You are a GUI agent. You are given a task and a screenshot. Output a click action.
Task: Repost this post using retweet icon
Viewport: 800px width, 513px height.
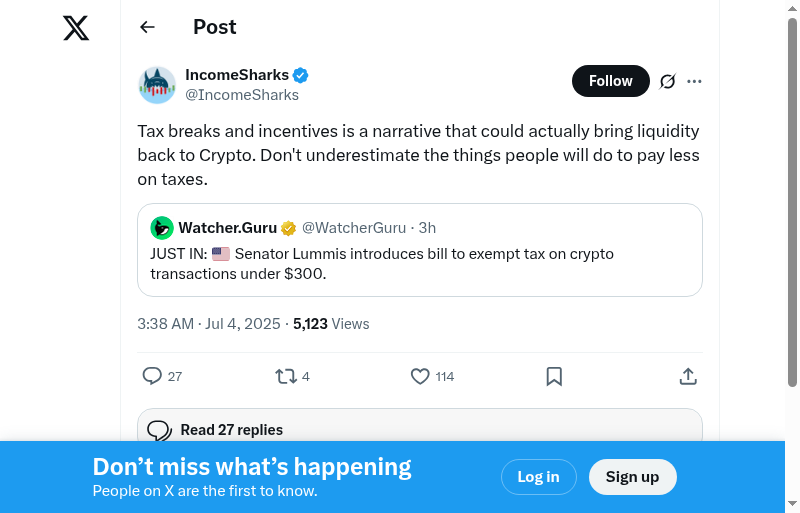(x=285, y=376)
